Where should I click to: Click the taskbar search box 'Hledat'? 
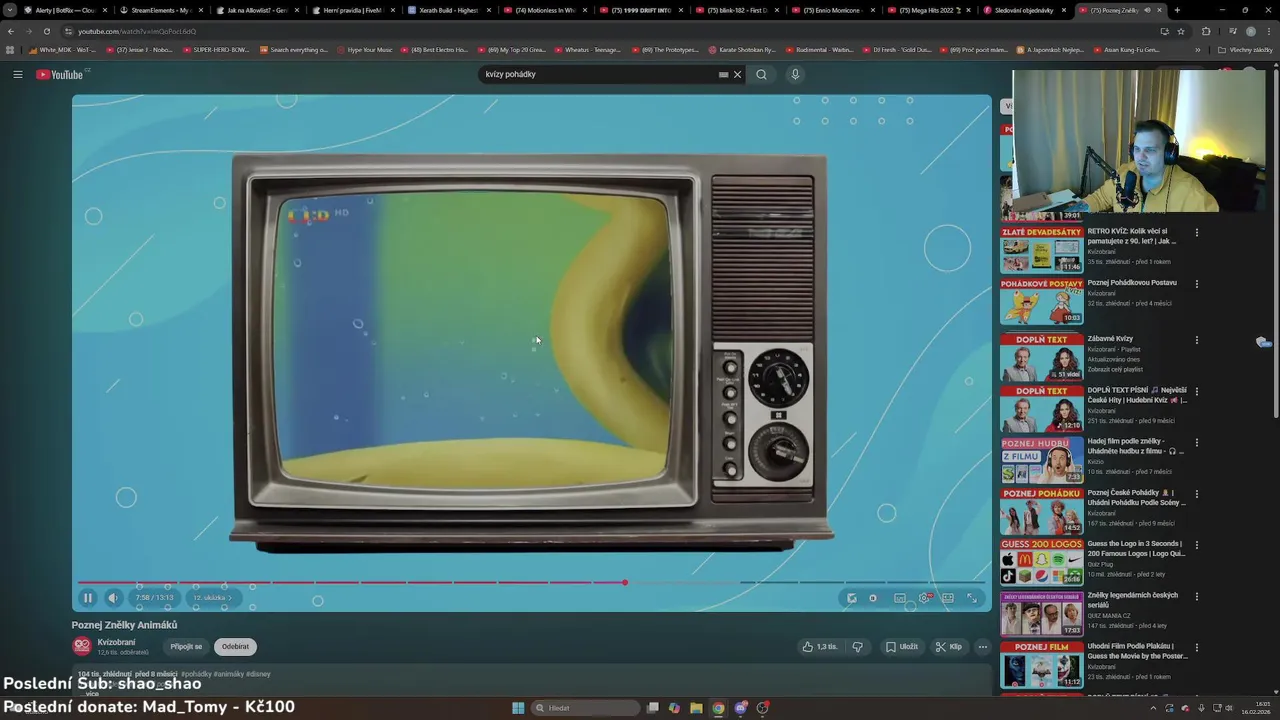[x=587, y=708]
